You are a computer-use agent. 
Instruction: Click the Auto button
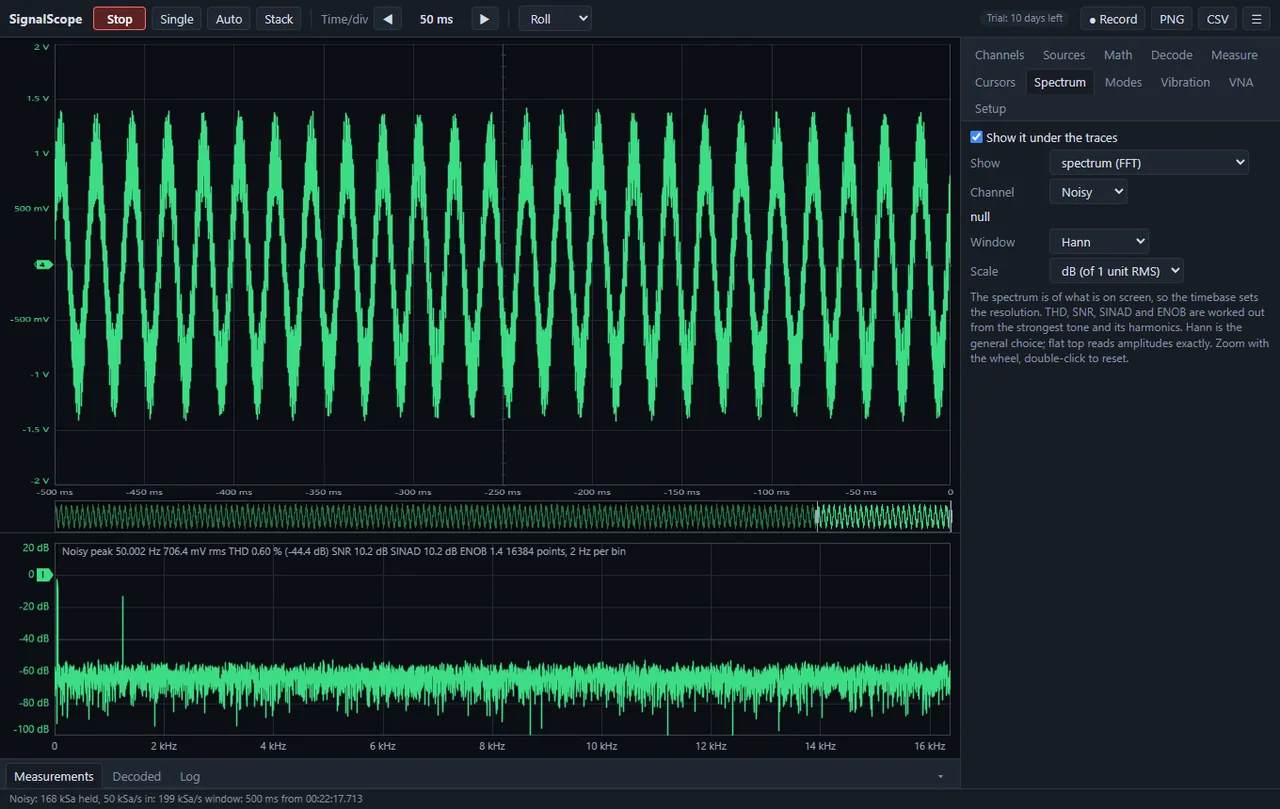coord(229,19)
